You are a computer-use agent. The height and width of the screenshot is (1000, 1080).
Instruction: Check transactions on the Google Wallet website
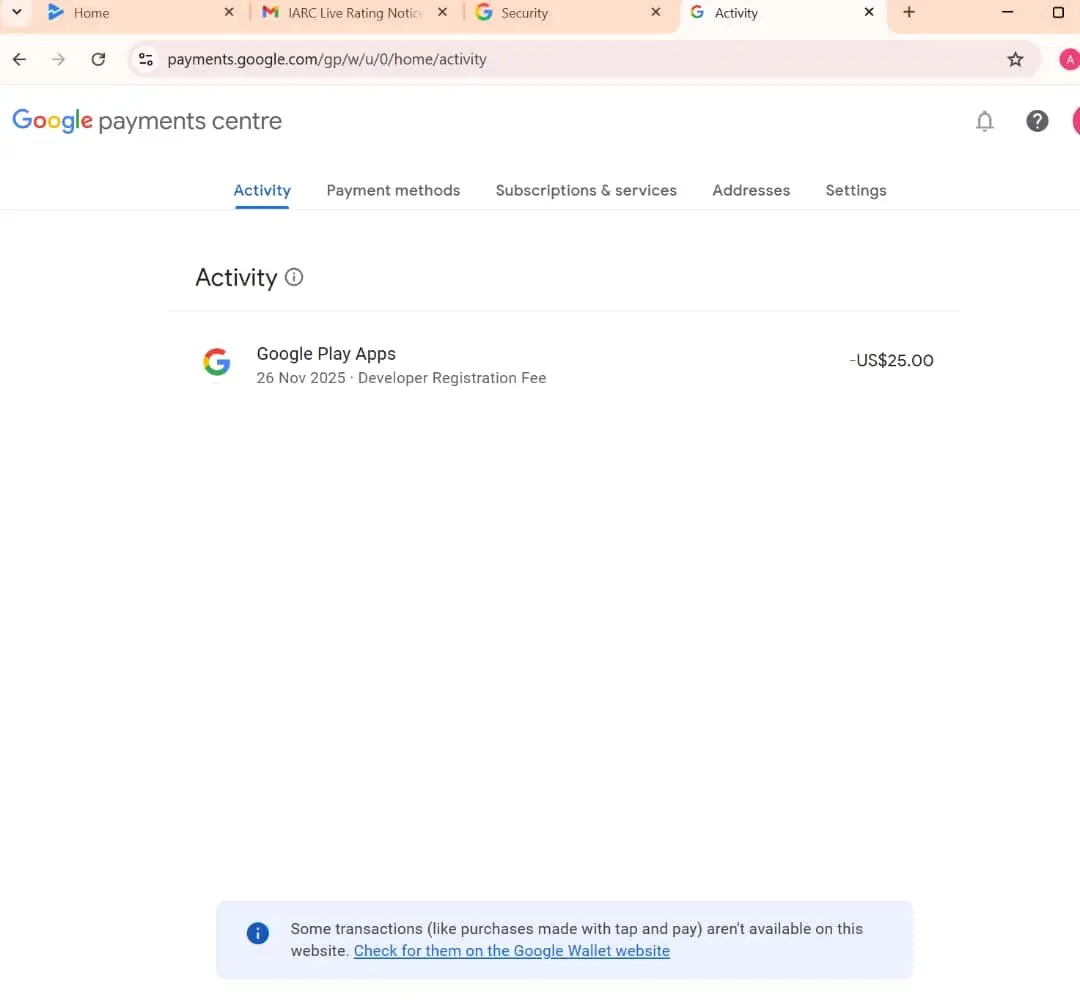[511, 950]
